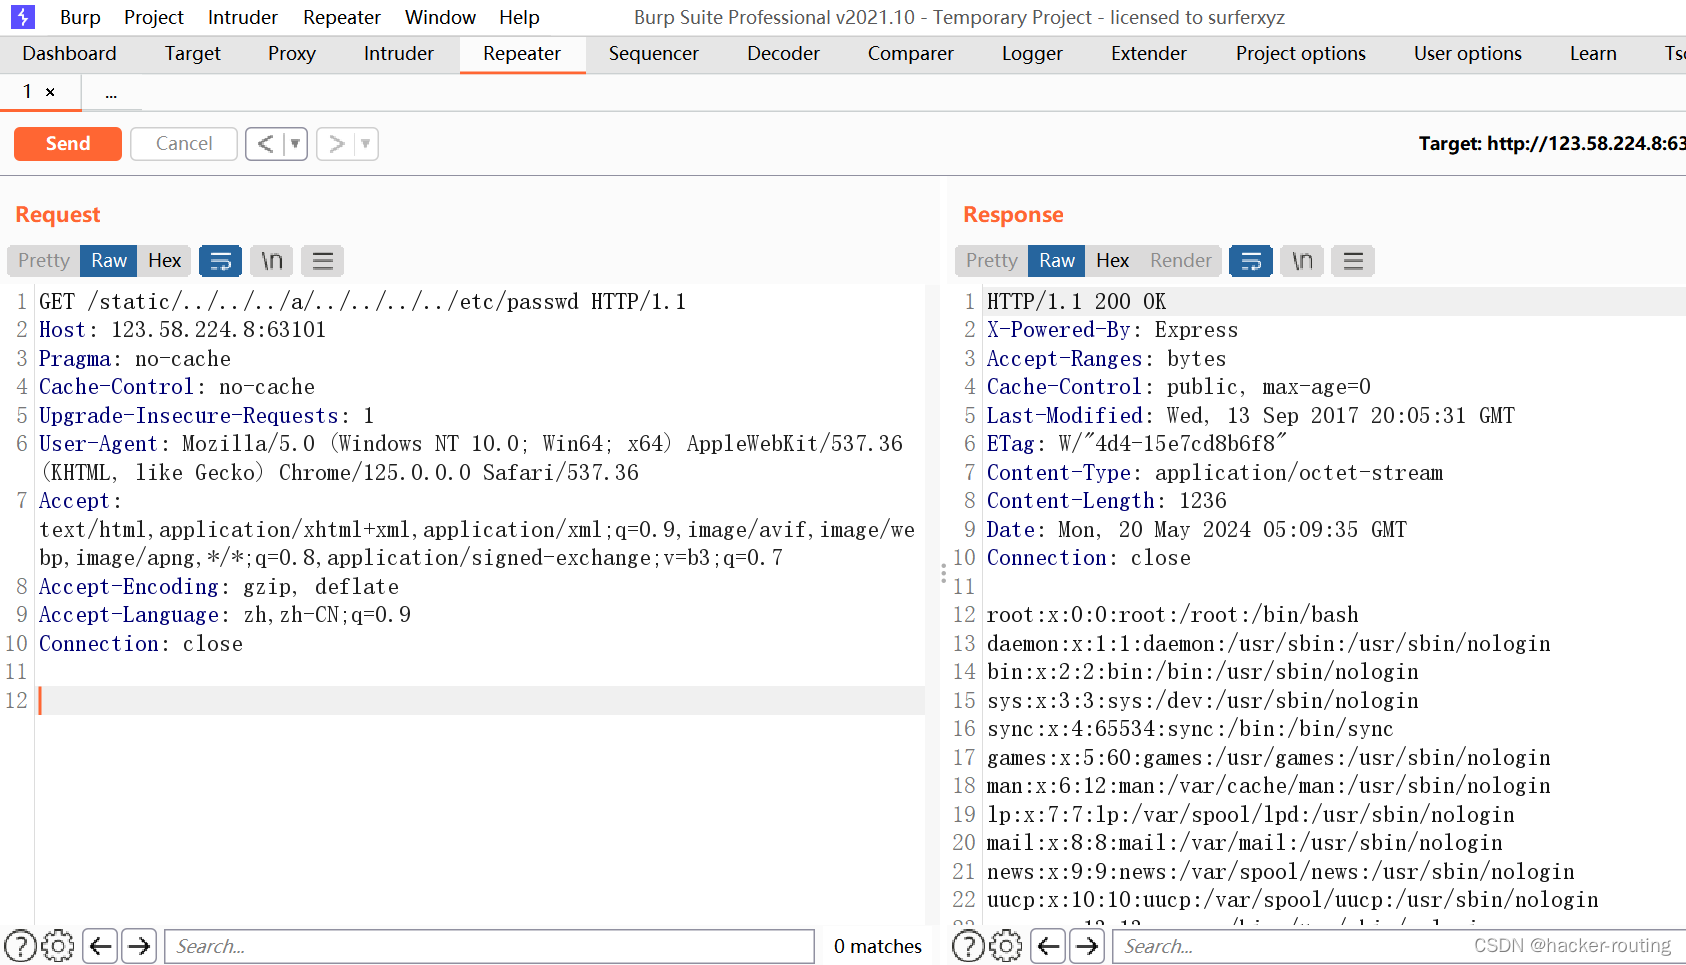Open search settings gear in the Response panel
Screen dimensions: 1686x965
pos(1005,945)
